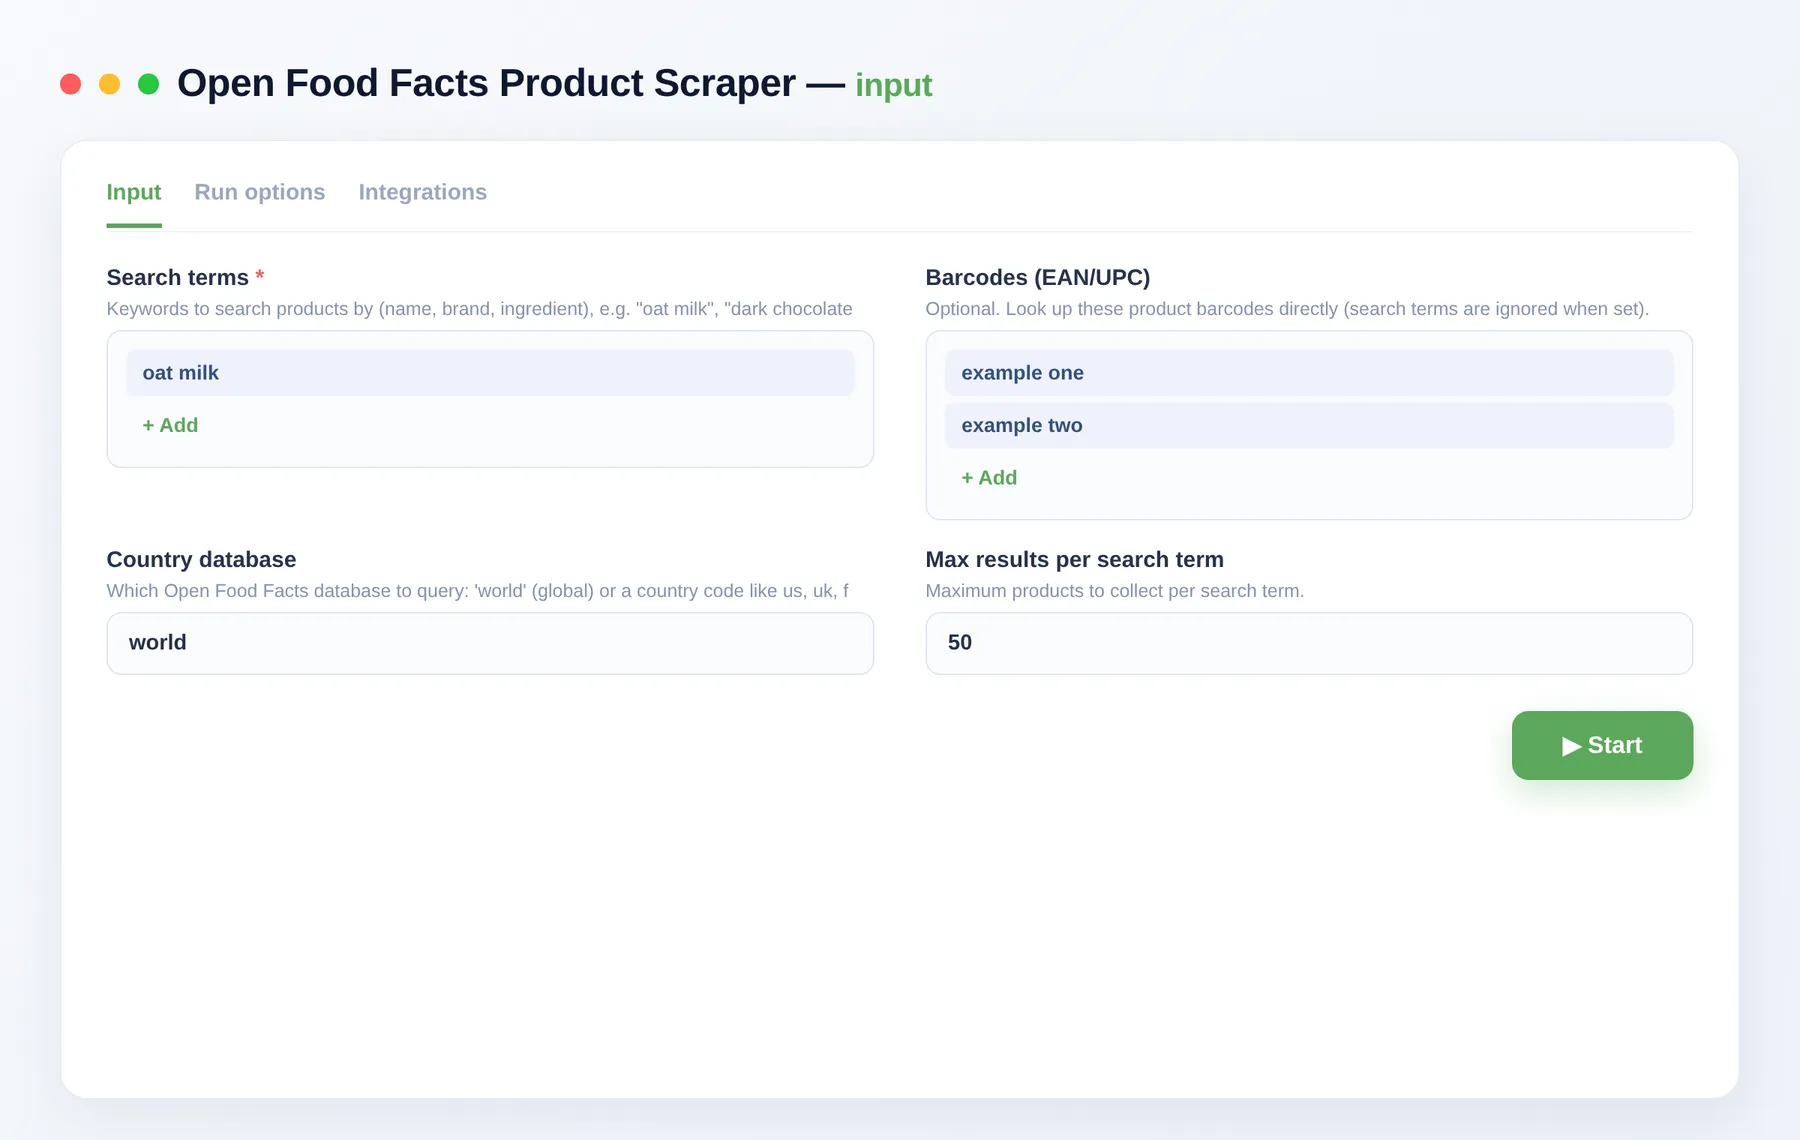The height and width of the screenshot is (1140, 1800).
Task: Open the Integrations tab
Action: click(423, 192)
